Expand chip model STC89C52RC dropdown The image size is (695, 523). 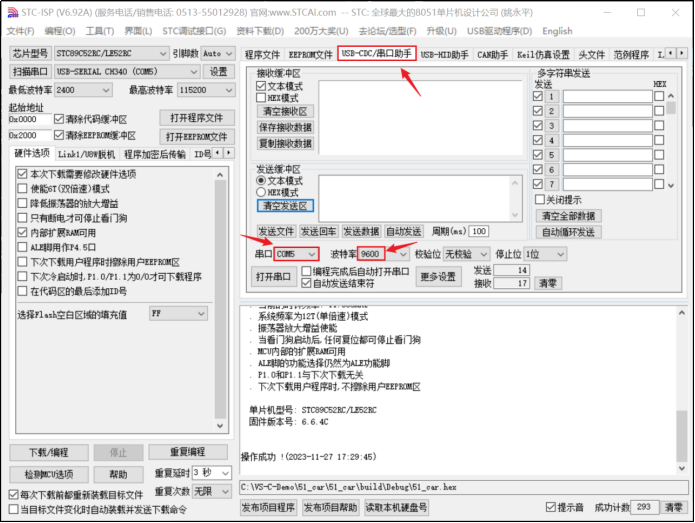click(x=163, y=53)
